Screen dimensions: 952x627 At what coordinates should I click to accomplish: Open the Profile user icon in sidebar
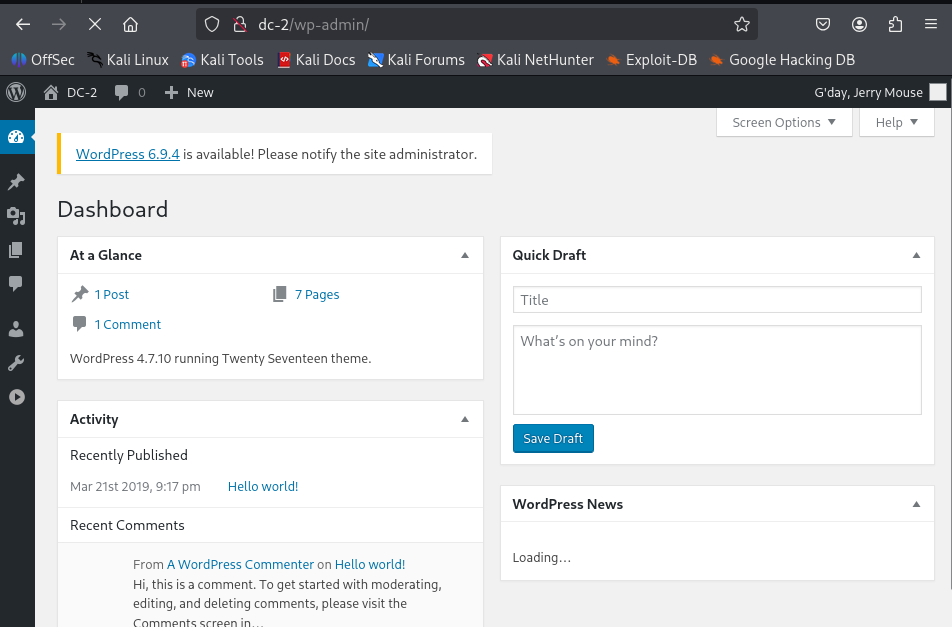click(x=16, y=329)
